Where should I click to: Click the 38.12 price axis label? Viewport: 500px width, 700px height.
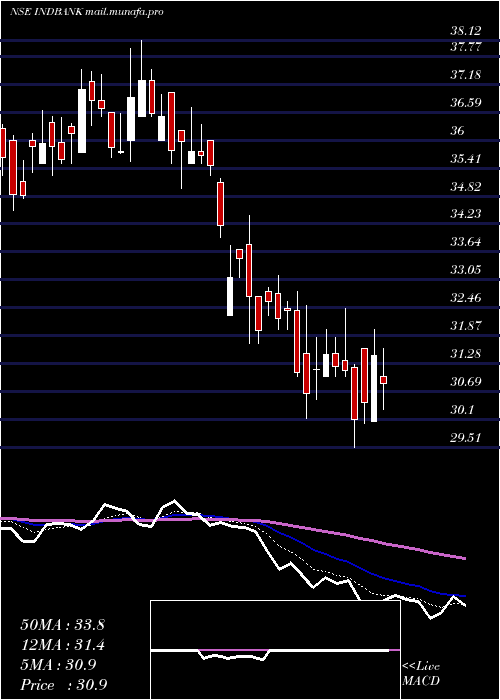(466, 31)
